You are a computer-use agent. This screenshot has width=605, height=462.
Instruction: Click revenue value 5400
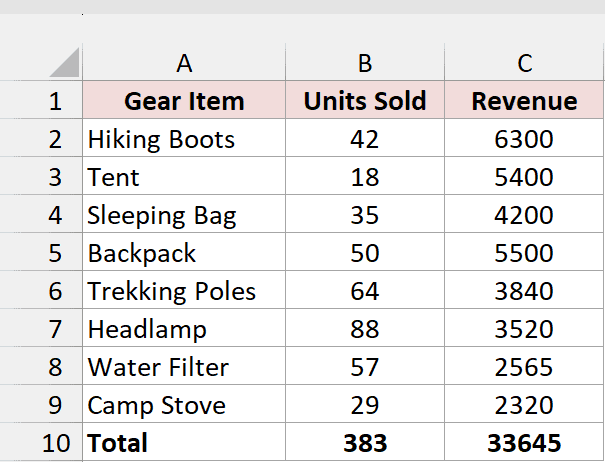[524, 176]
